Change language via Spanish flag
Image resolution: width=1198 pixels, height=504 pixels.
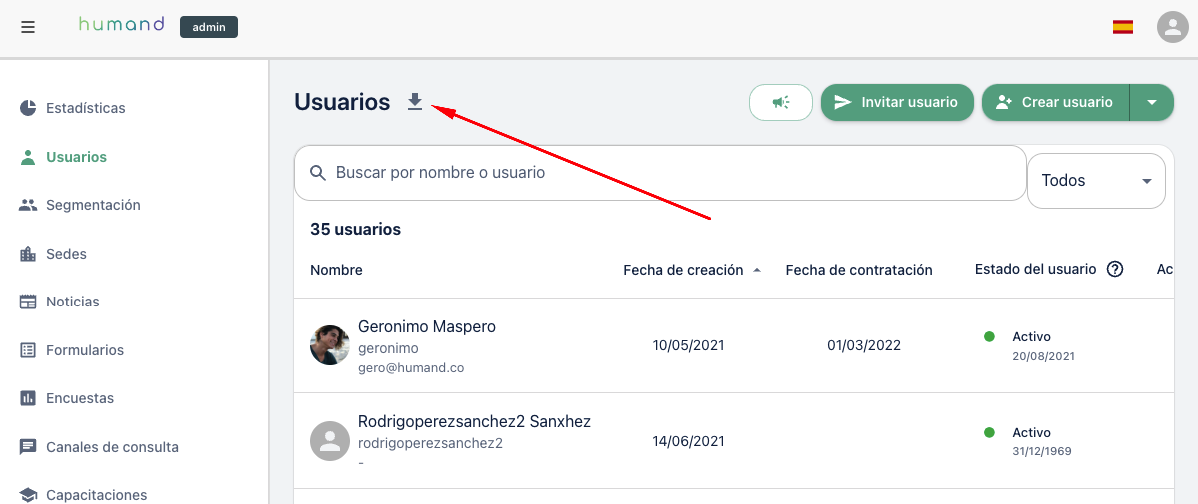click(1122, 27)
